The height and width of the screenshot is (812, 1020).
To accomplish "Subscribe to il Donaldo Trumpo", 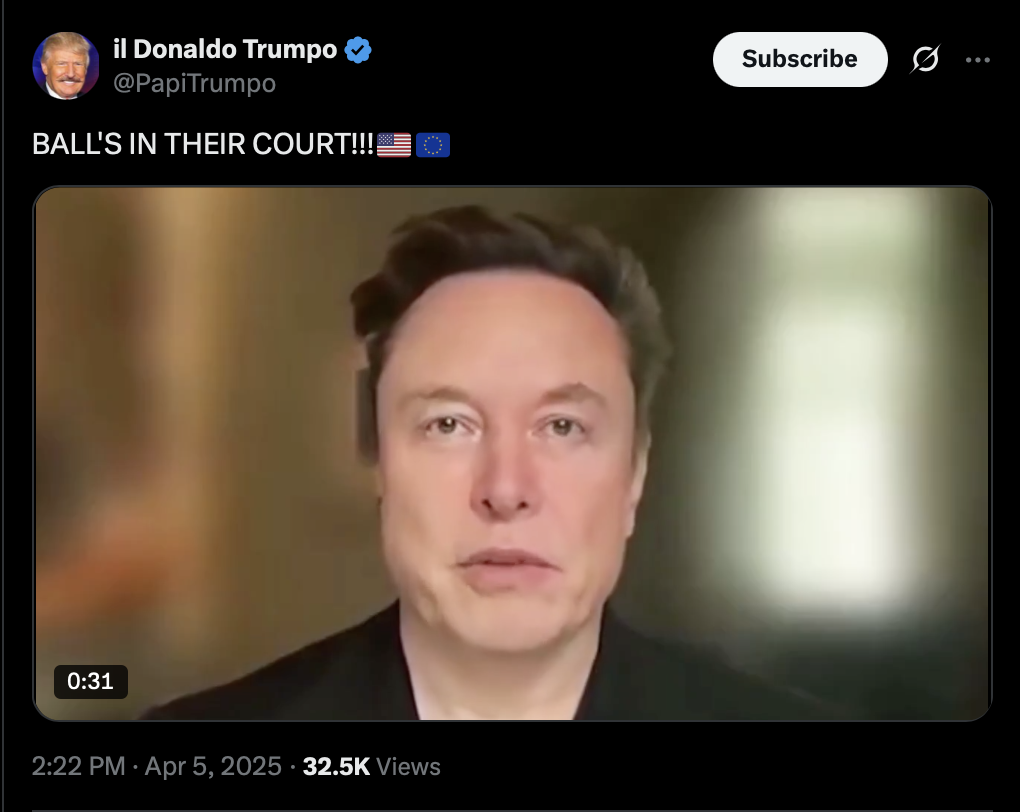I will point(799,59).
